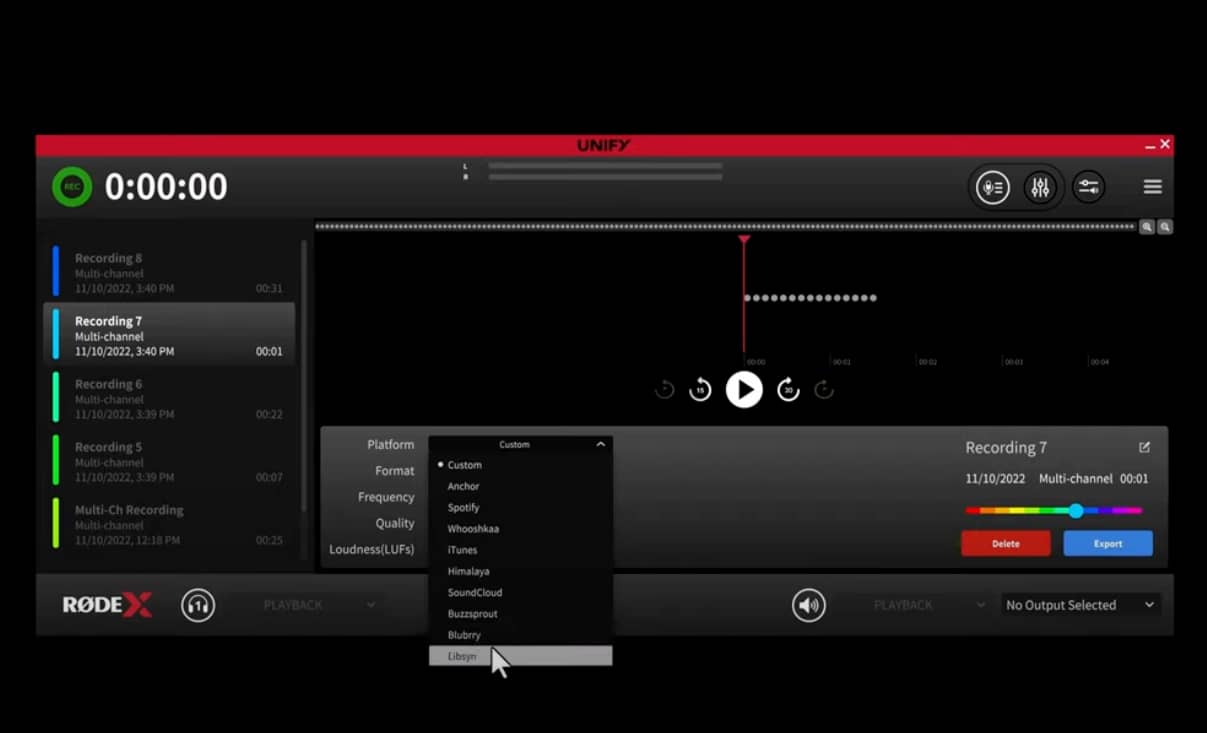Select Recording 8 in the list

[169, 273]
